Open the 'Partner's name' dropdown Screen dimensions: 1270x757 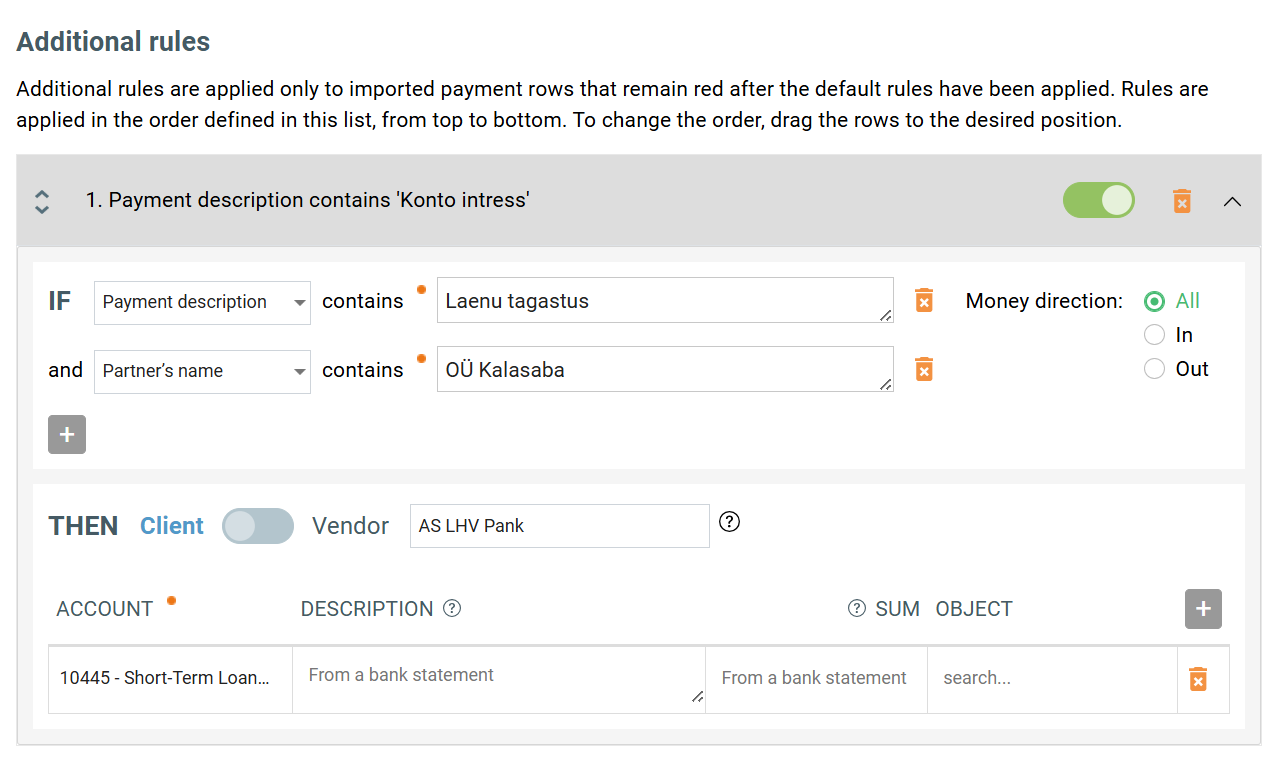(202, 371)
